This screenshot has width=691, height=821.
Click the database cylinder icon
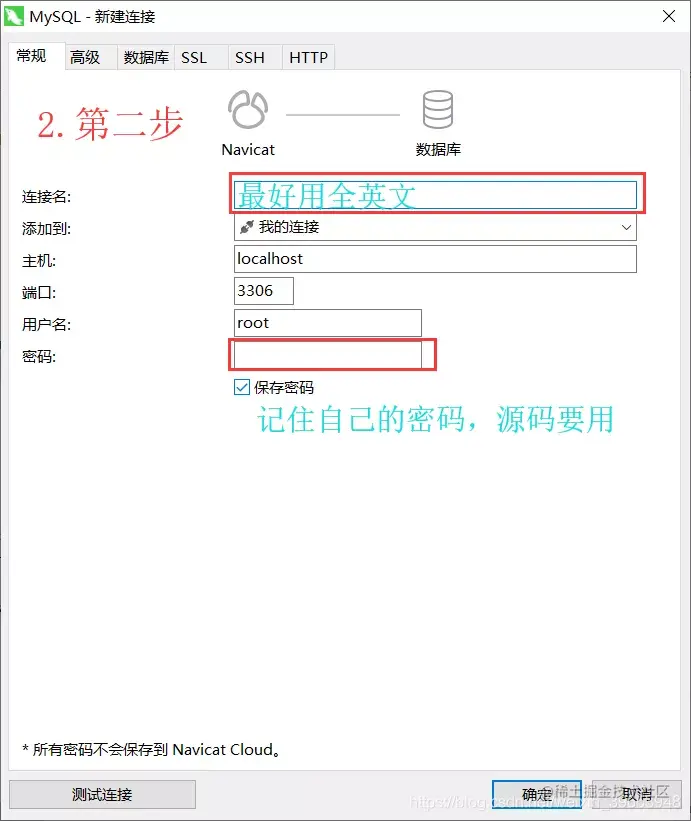coord(438,110)
